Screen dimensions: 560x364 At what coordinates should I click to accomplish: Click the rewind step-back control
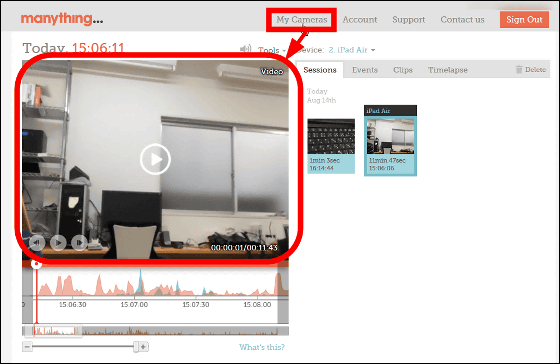click(x=37, y=243)
